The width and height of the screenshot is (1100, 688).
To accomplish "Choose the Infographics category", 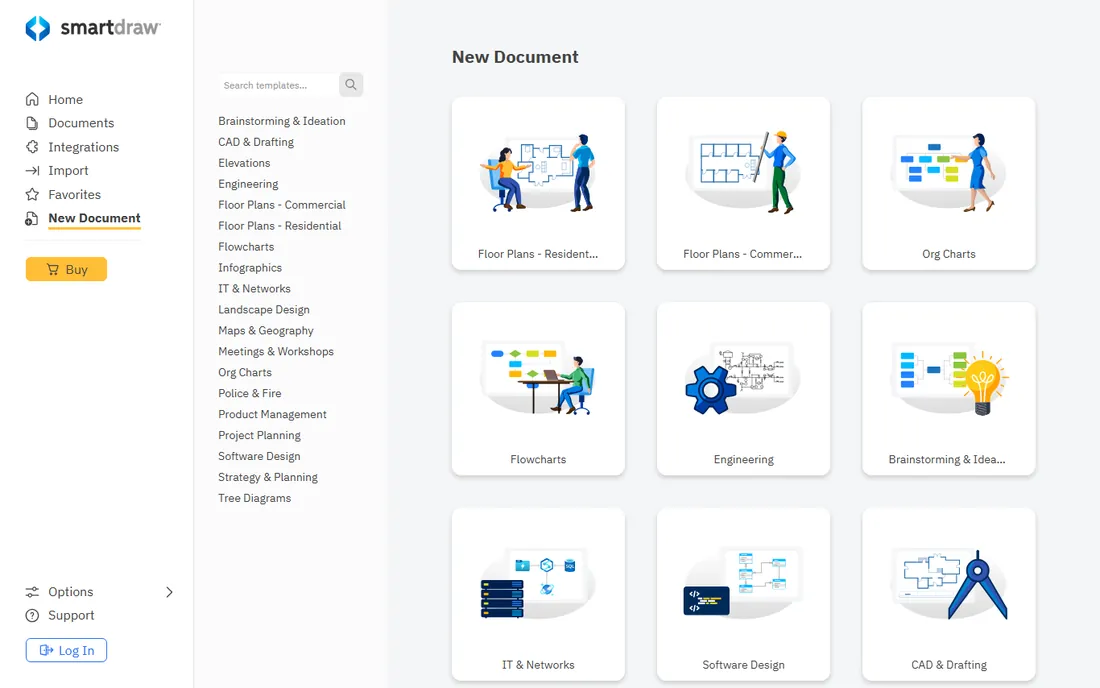I will click(250, 268).
